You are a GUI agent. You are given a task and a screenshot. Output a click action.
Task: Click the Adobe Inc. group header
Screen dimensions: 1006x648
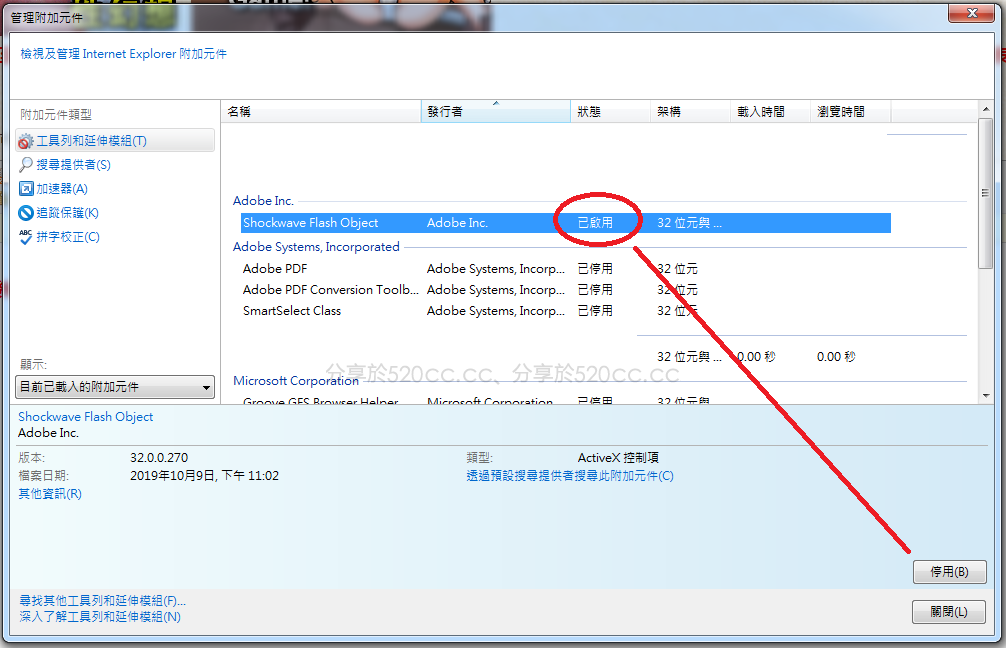click(263, 201)
